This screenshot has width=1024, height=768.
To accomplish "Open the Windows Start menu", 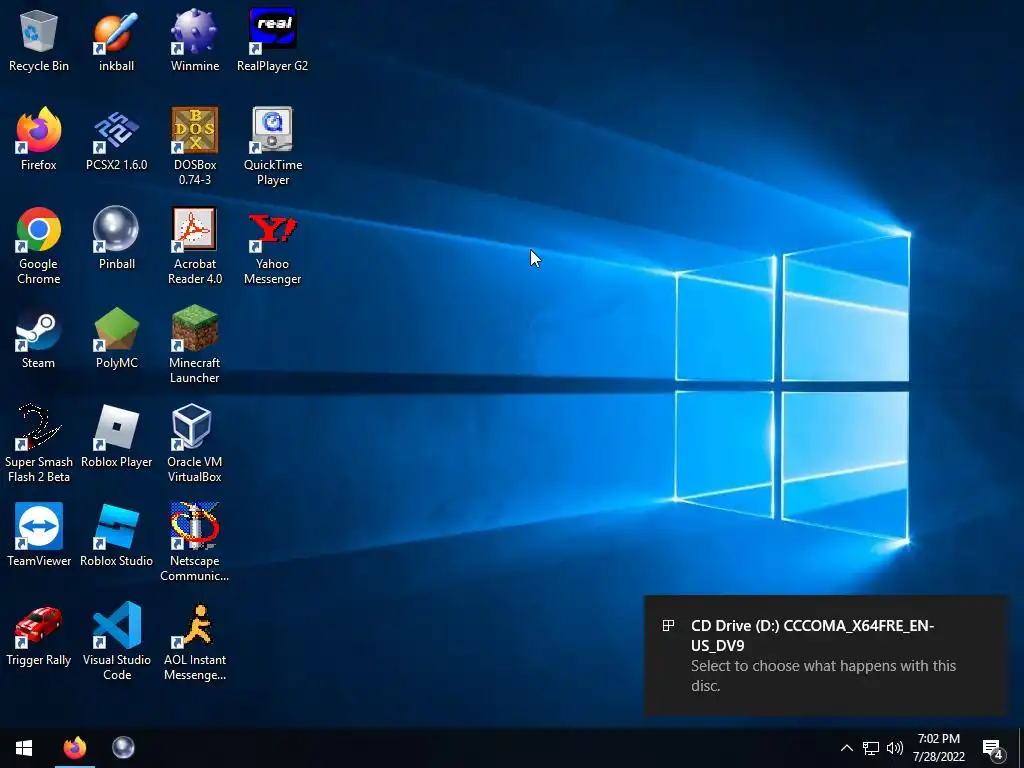I will point(24,748).
